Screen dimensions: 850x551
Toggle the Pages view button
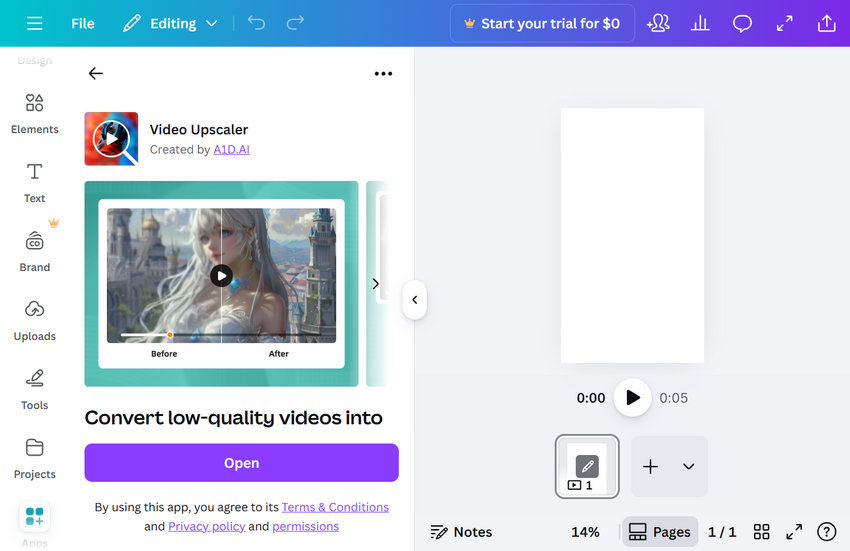click(660, 532)
